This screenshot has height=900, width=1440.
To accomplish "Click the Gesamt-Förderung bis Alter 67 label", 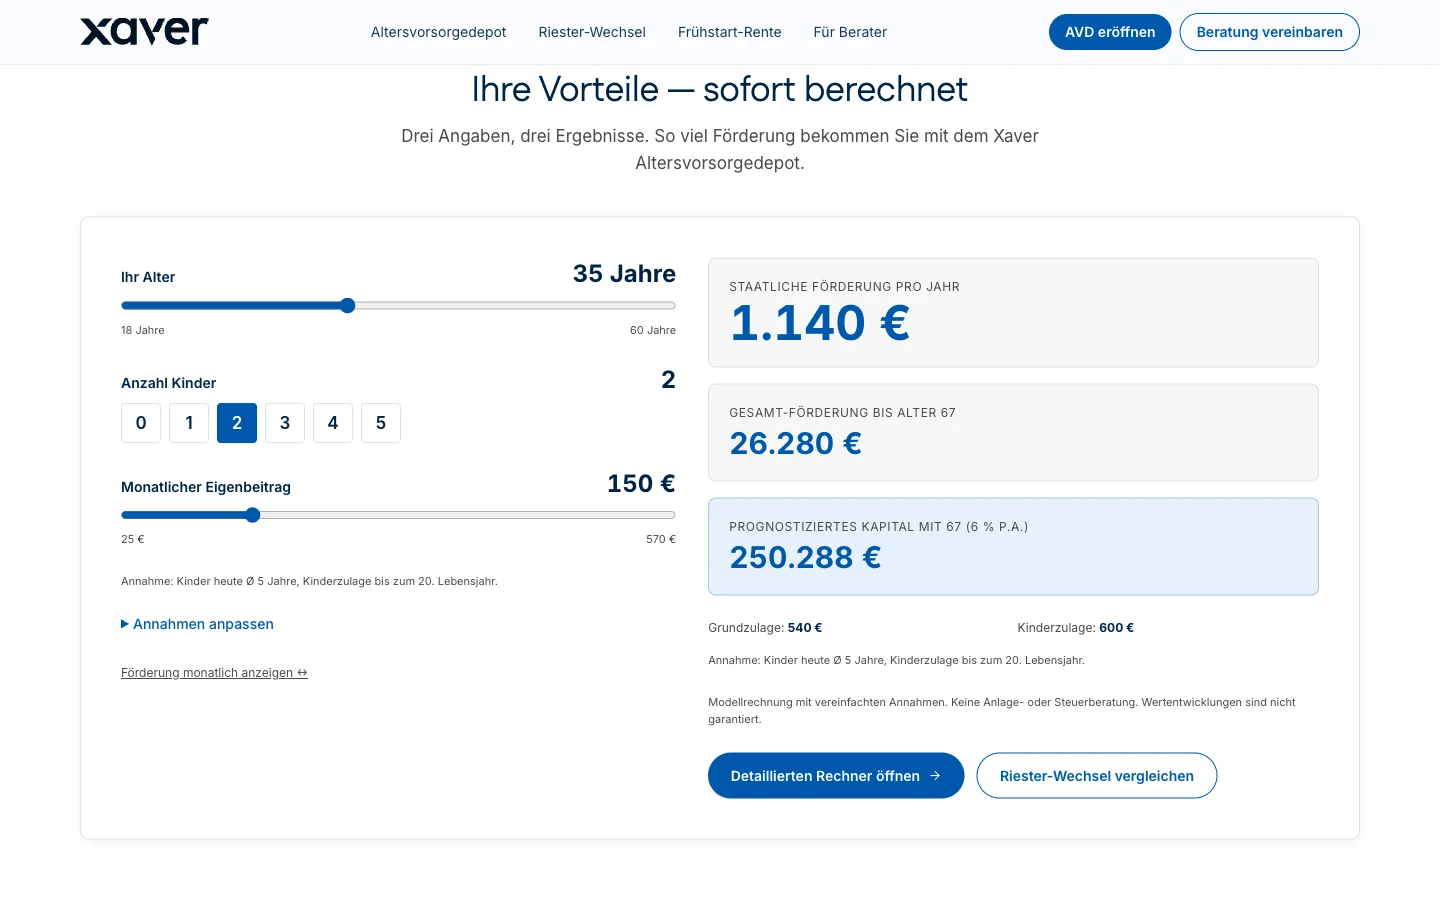I will [842, 413].
